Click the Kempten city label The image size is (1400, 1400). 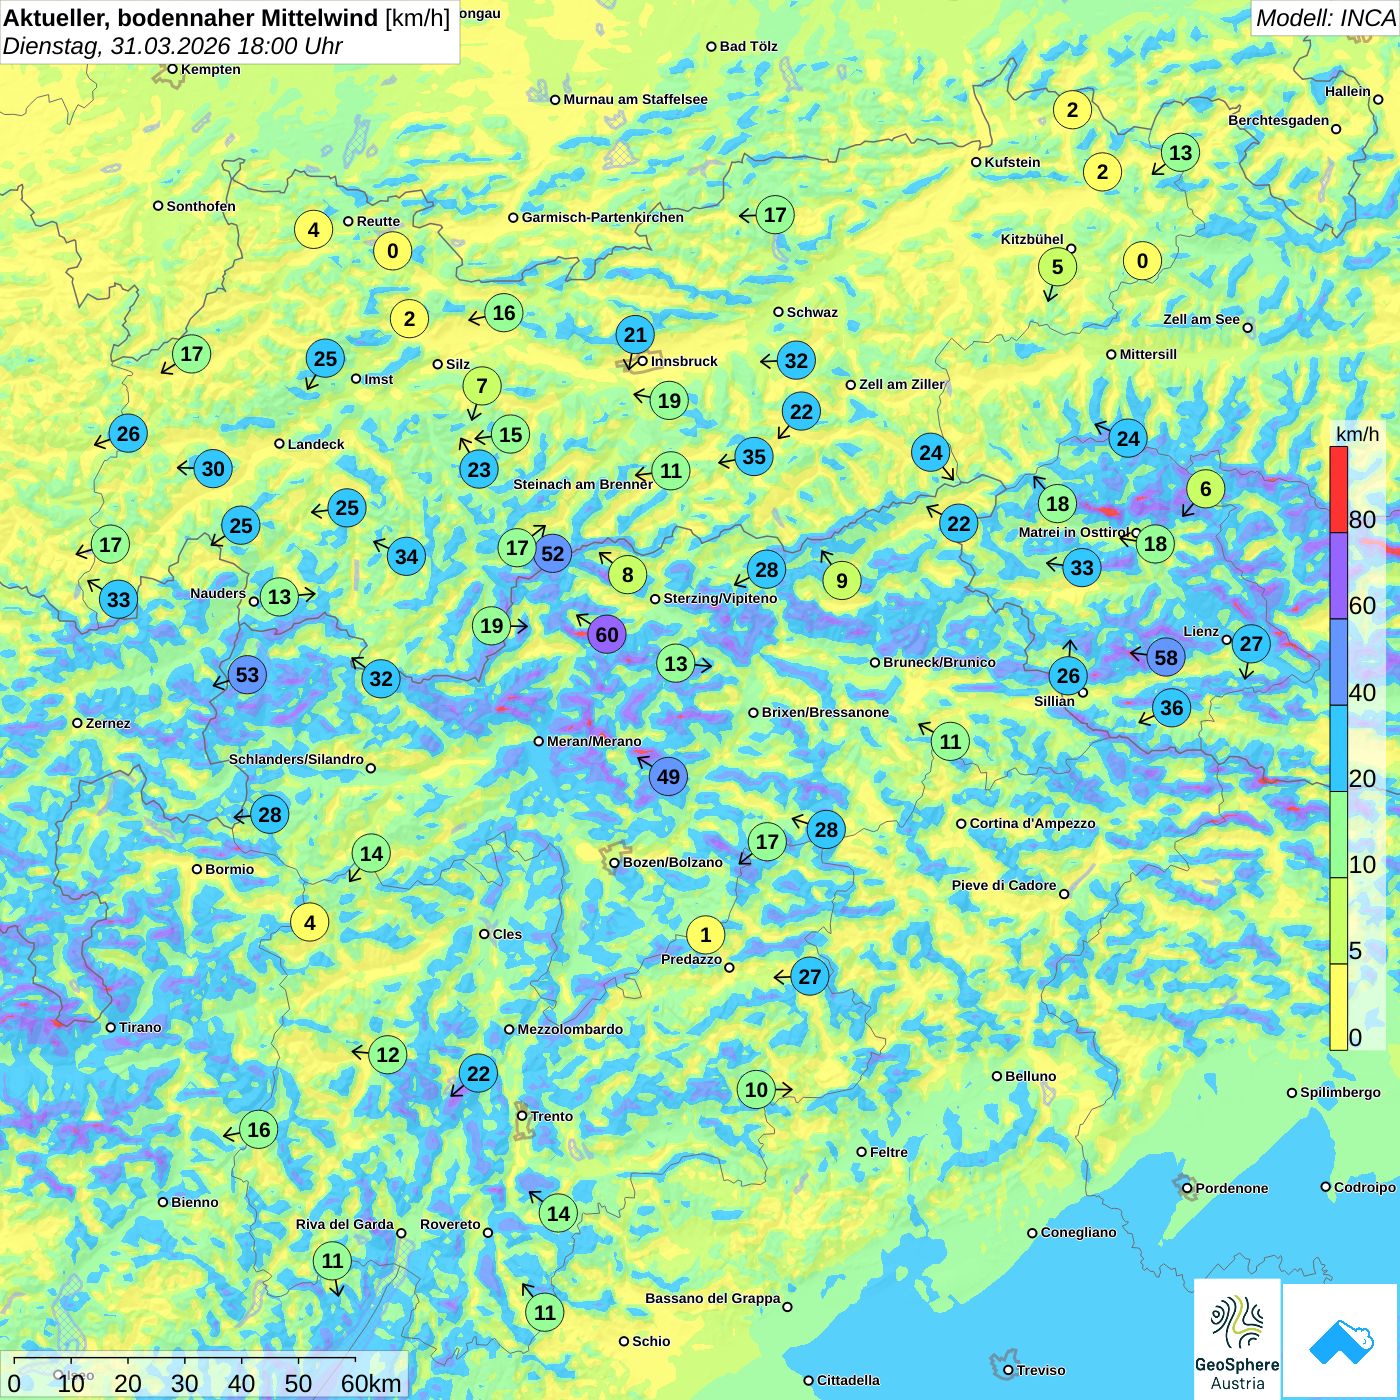coord(211,69)
